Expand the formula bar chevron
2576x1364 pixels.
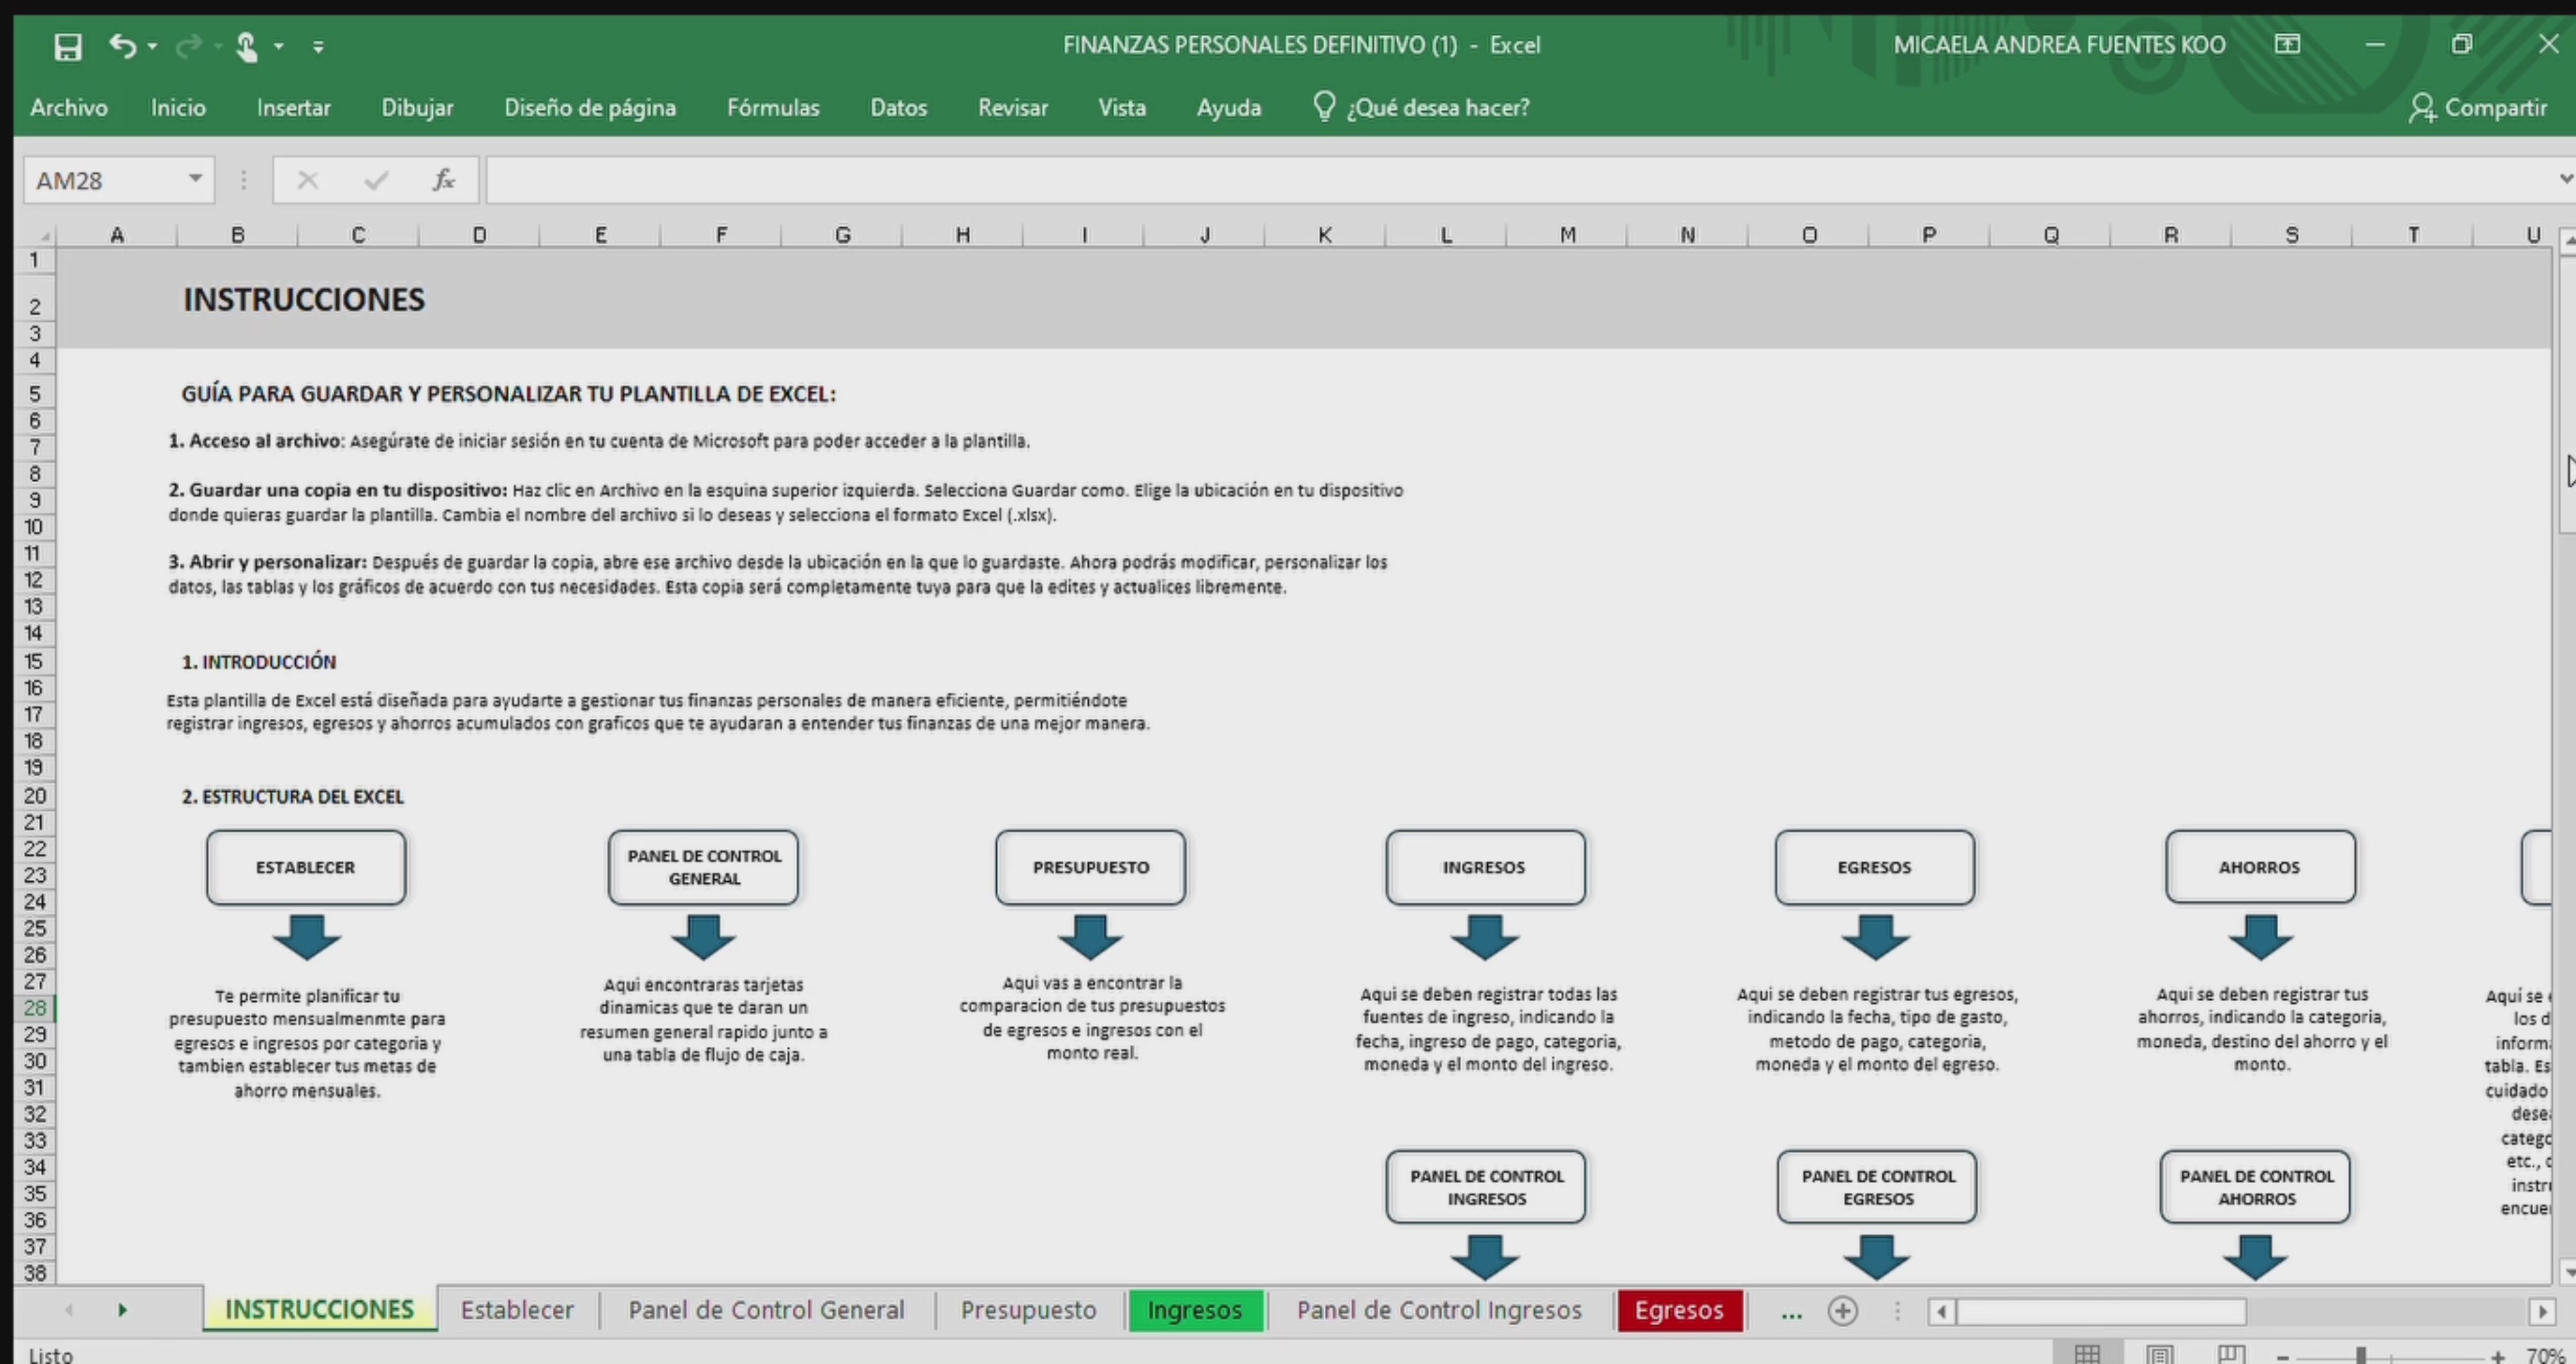[x=2565, y=179]
